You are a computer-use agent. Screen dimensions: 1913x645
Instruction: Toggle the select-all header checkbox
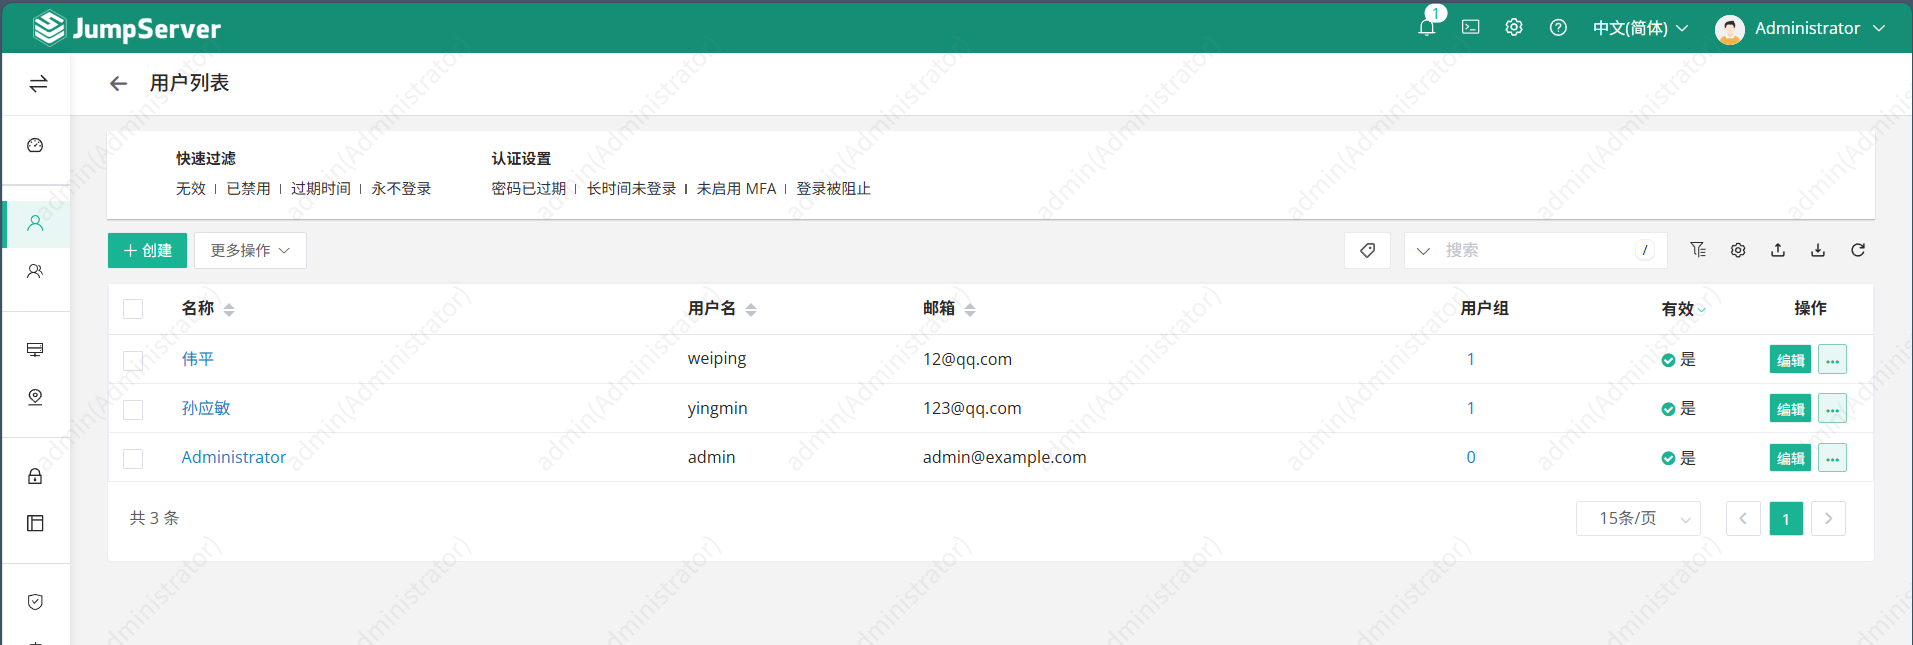pyautogui.click(x=133, y=309)
